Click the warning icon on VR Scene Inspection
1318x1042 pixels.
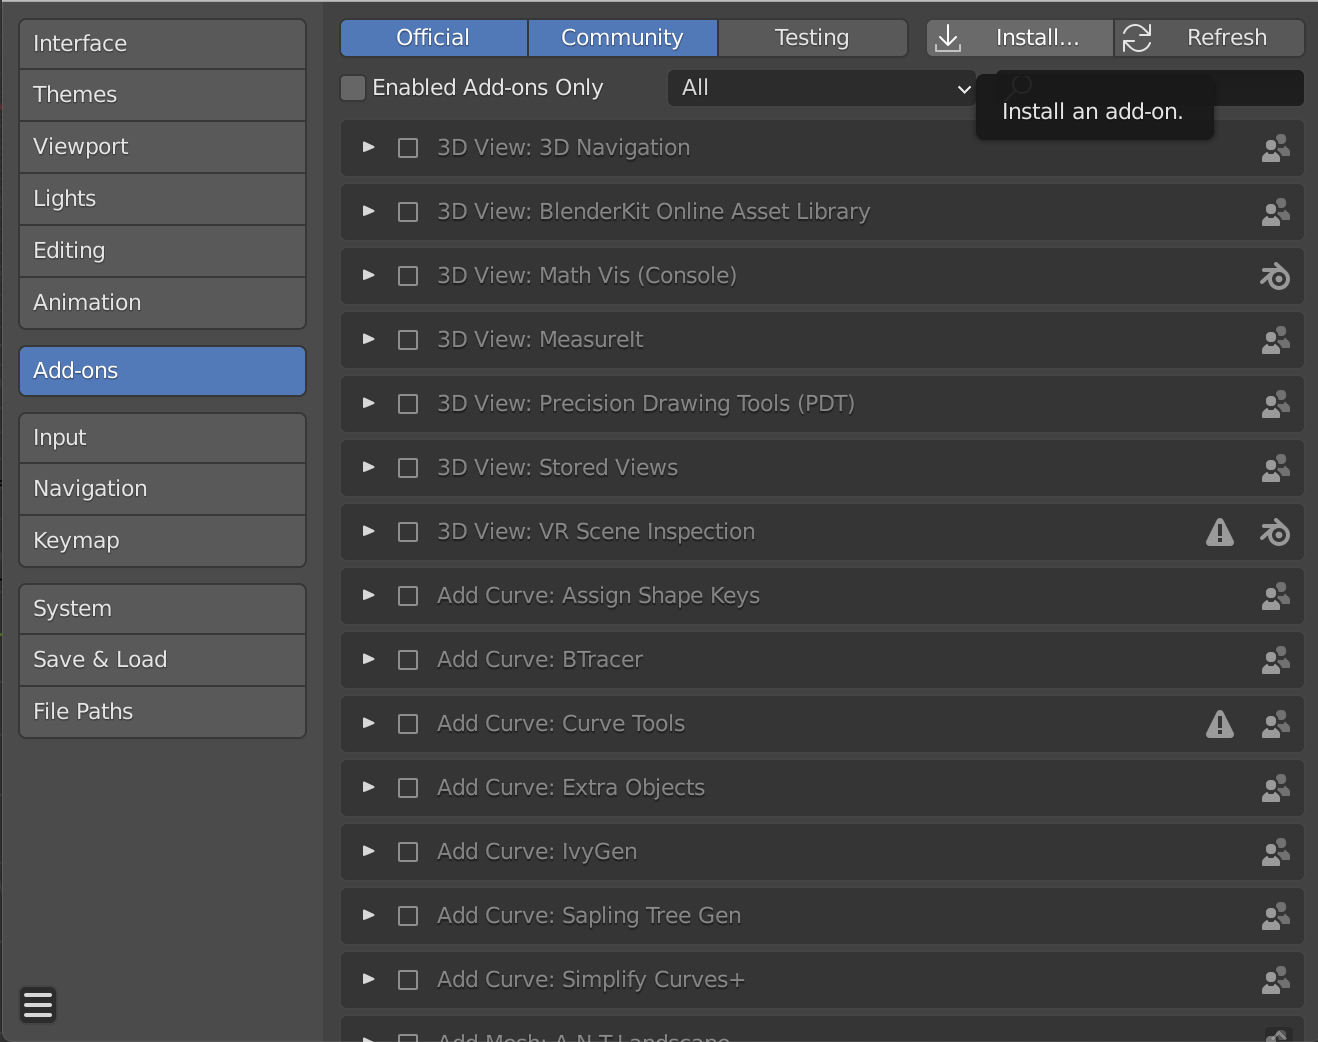pyautogui.click(x=1220, y=532)
